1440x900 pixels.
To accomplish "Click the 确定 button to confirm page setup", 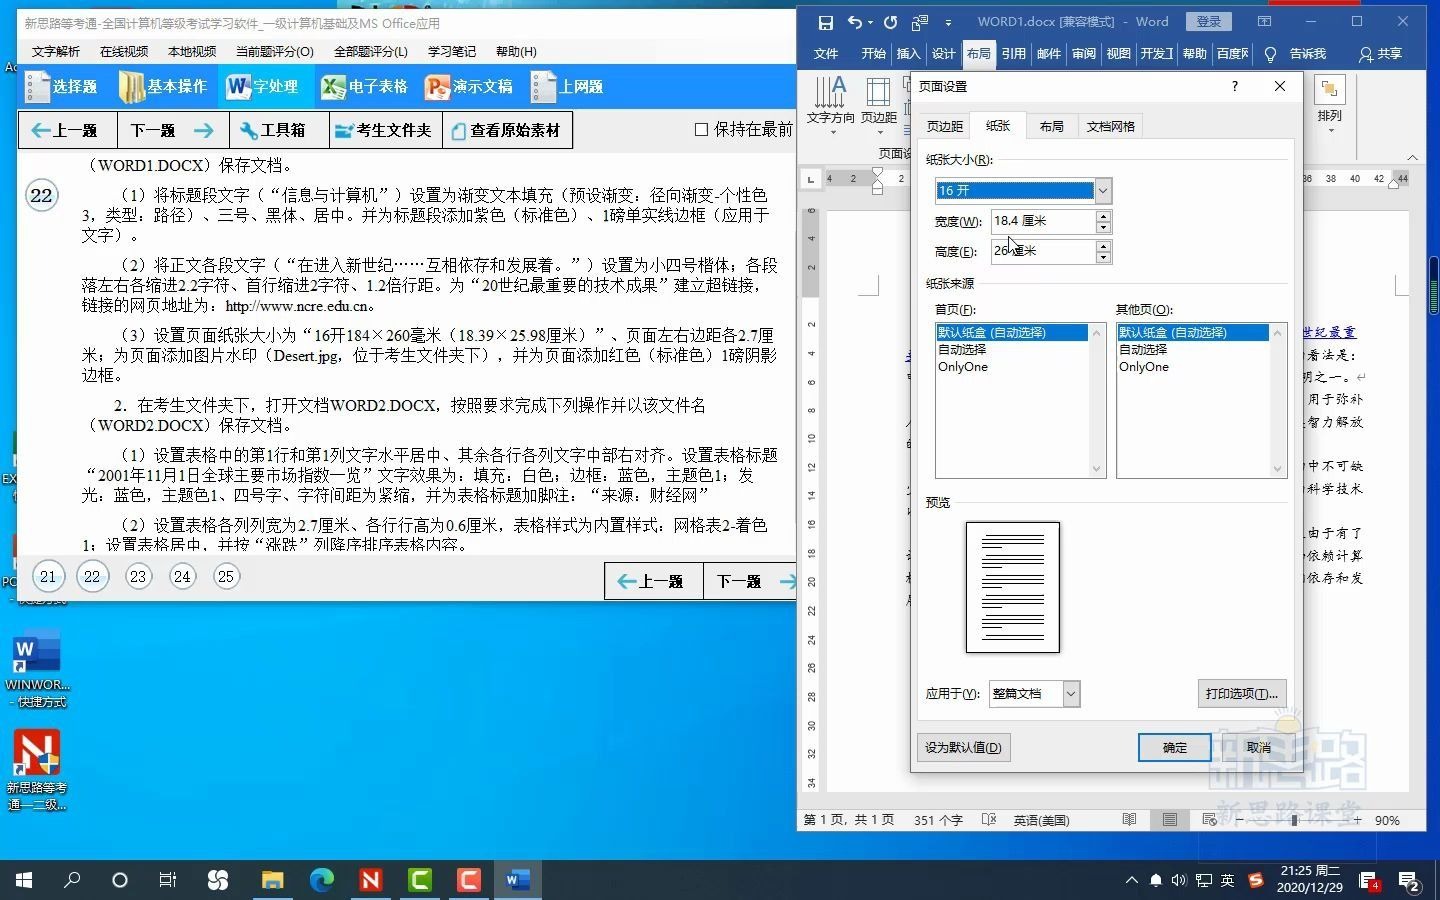I will pos(1173,747).
